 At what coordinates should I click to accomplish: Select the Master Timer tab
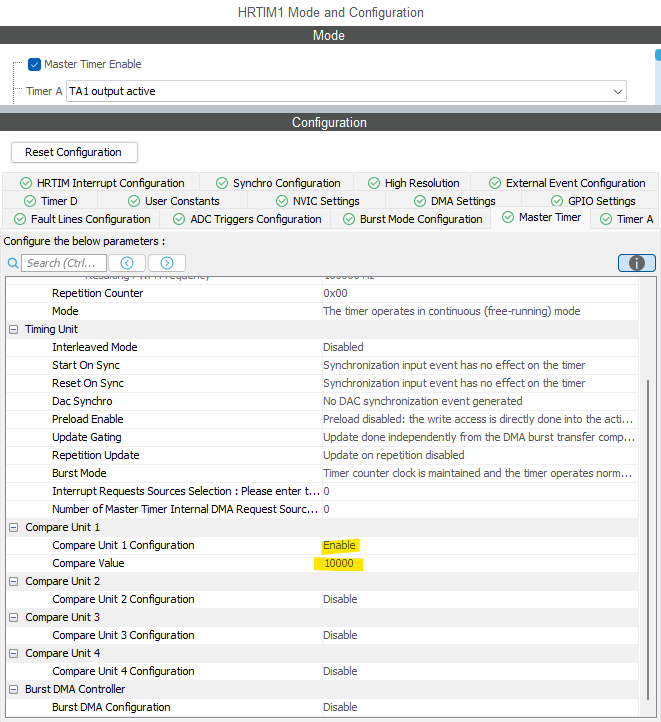click(x=541, y=217)
